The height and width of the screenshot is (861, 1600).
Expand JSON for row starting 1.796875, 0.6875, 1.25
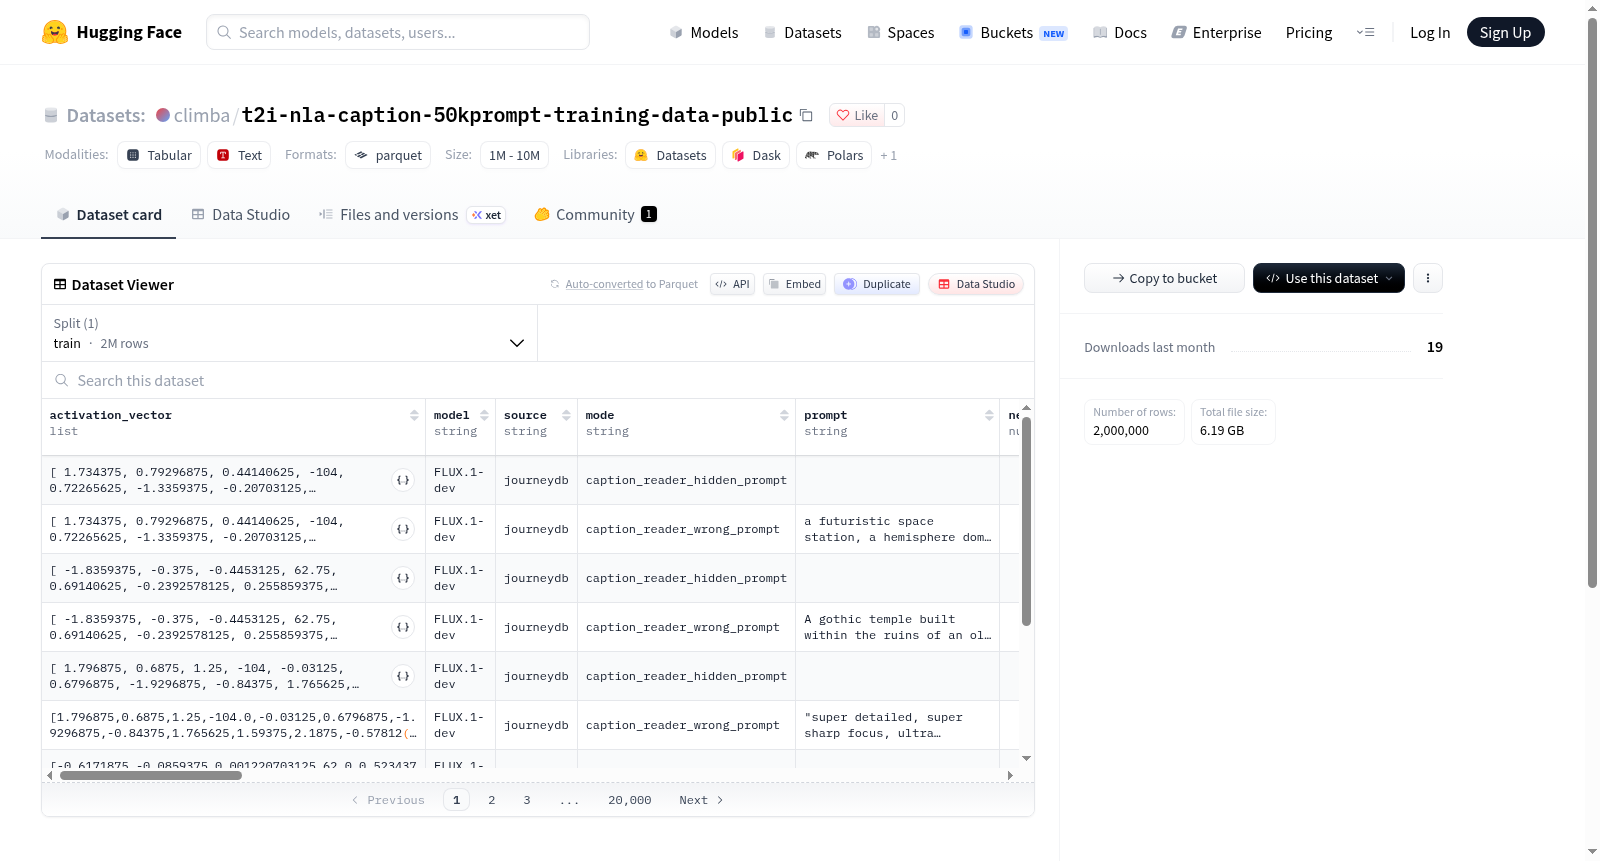click(x=403, y=676)
